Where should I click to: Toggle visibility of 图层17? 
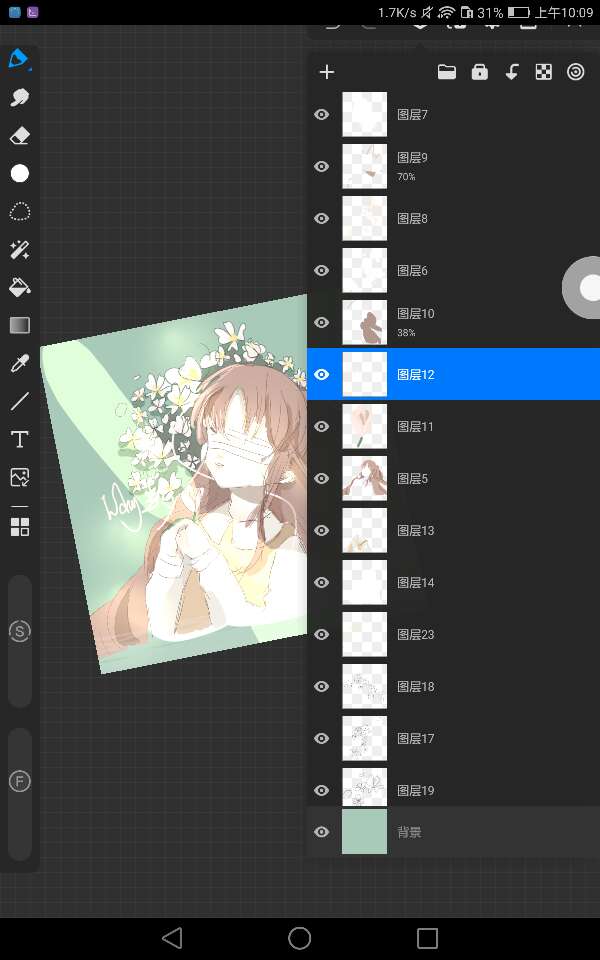click(x=321, y=739)
